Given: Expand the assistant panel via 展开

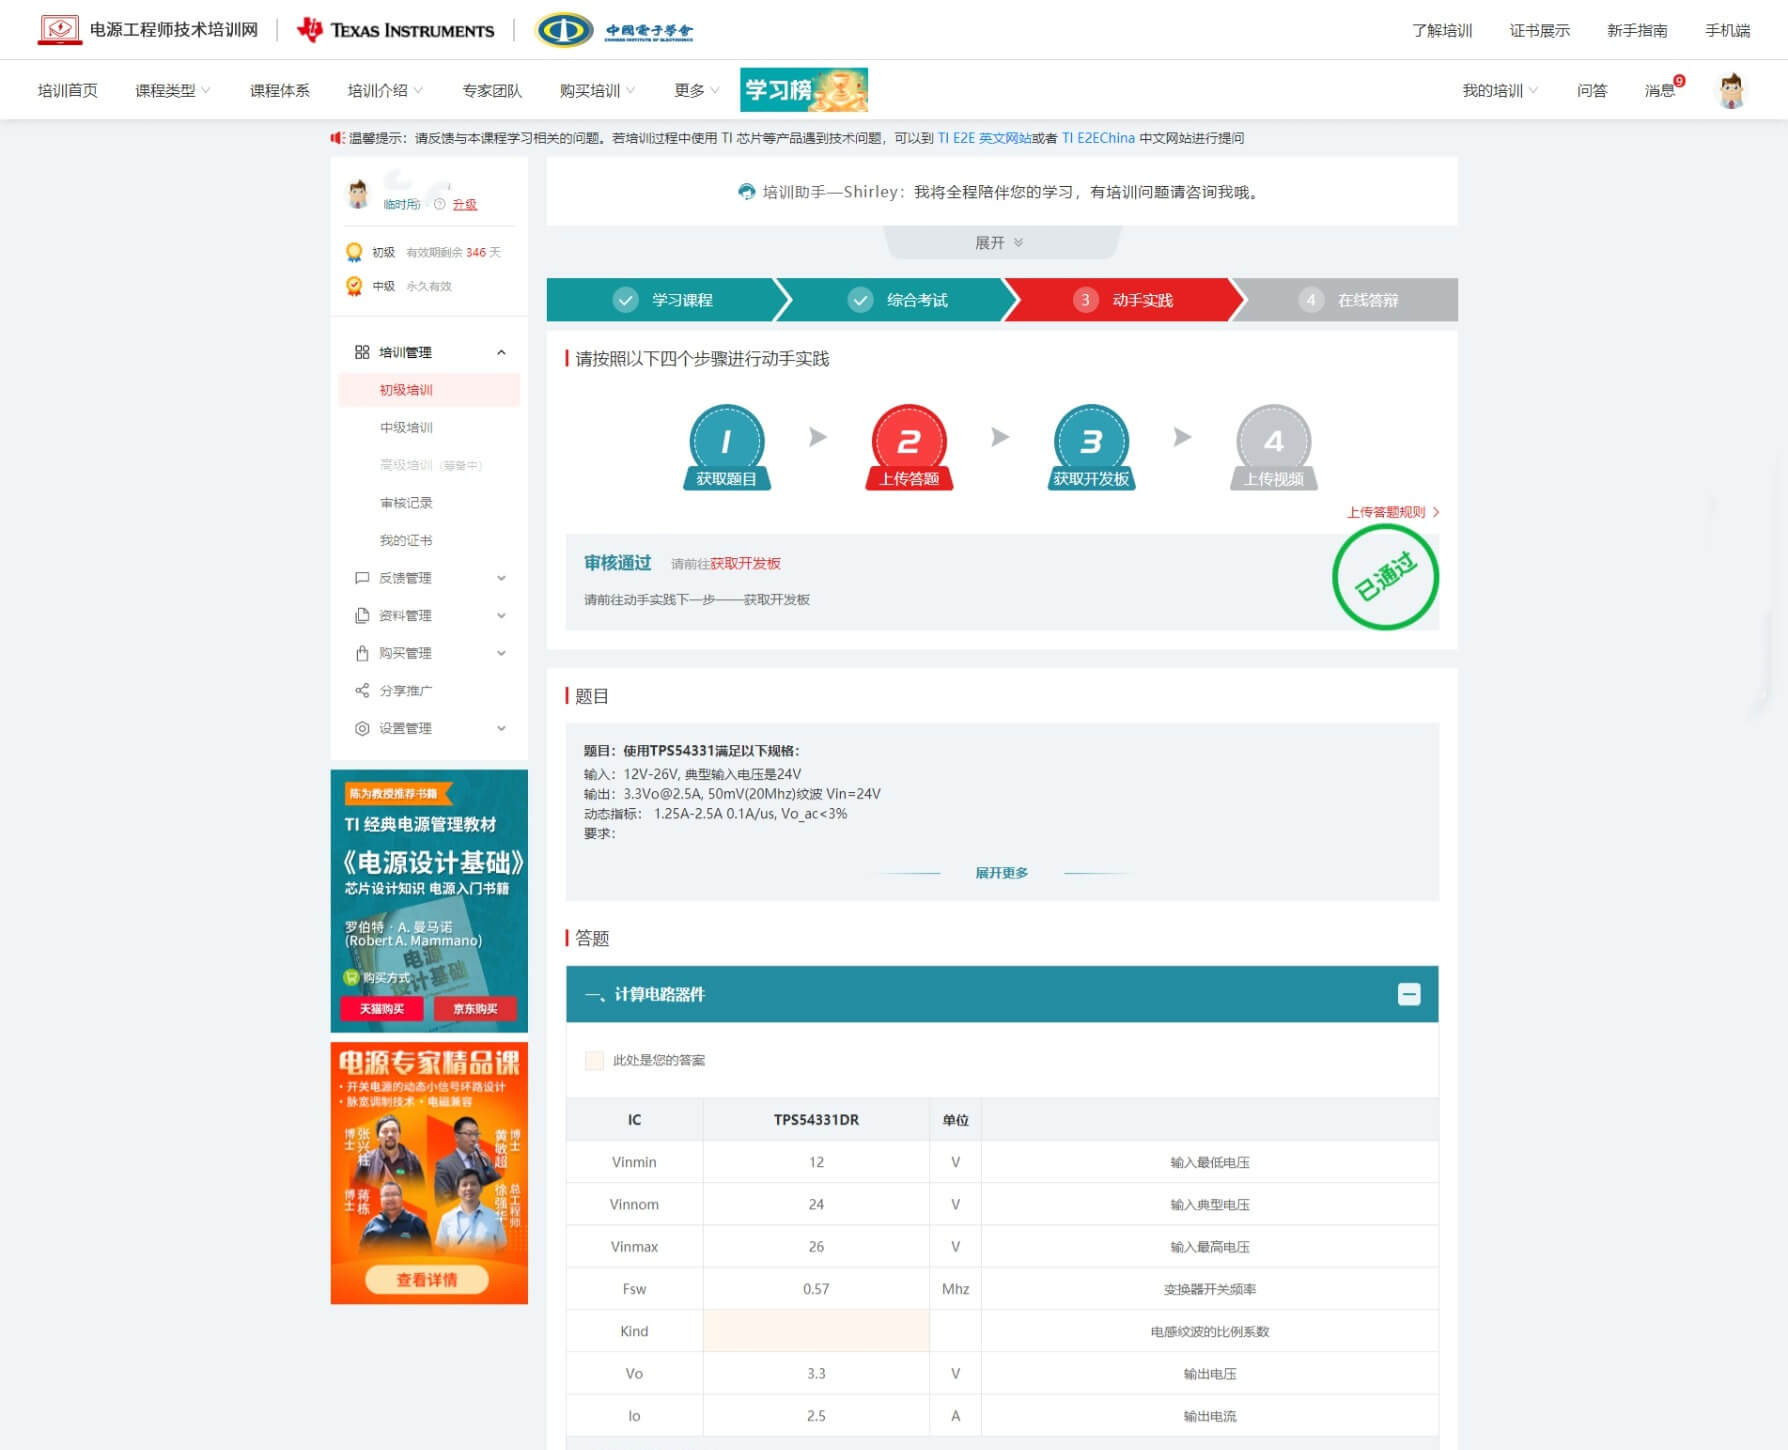Looking at the screenshot, I should 1000,243.
